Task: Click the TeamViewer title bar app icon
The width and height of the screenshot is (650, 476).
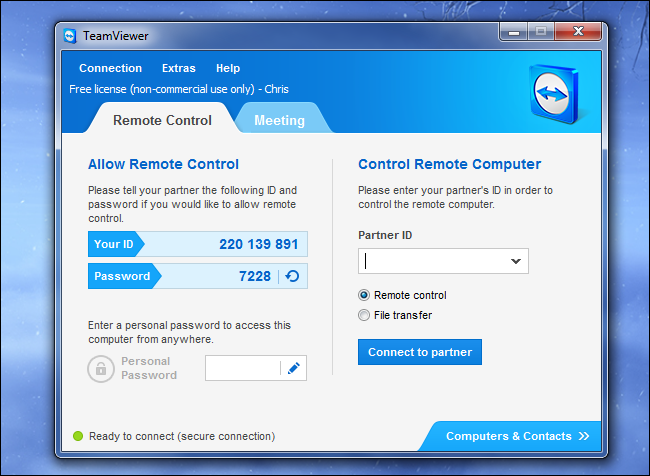Action: [70, 36]
